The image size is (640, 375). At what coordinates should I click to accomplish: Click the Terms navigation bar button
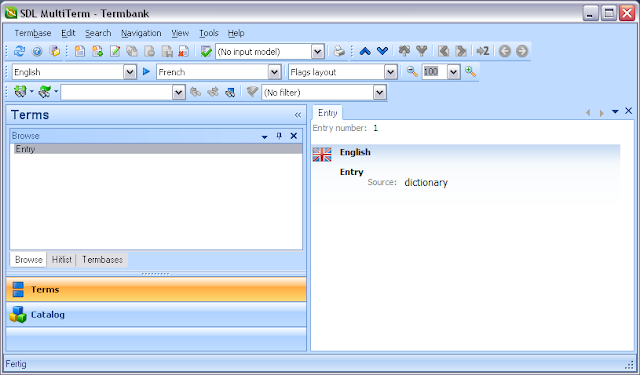[156, 289]
